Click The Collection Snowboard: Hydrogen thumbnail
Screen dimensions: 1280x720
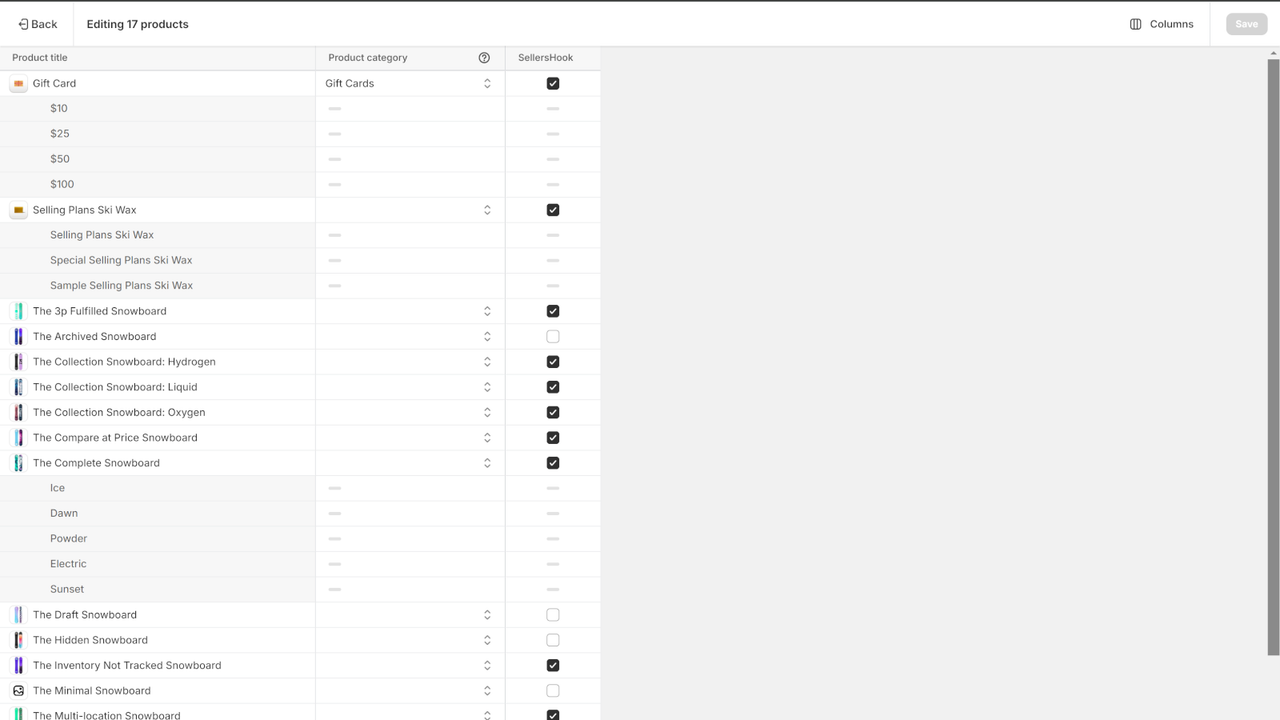pyautogui.click(x=18, y=362)
